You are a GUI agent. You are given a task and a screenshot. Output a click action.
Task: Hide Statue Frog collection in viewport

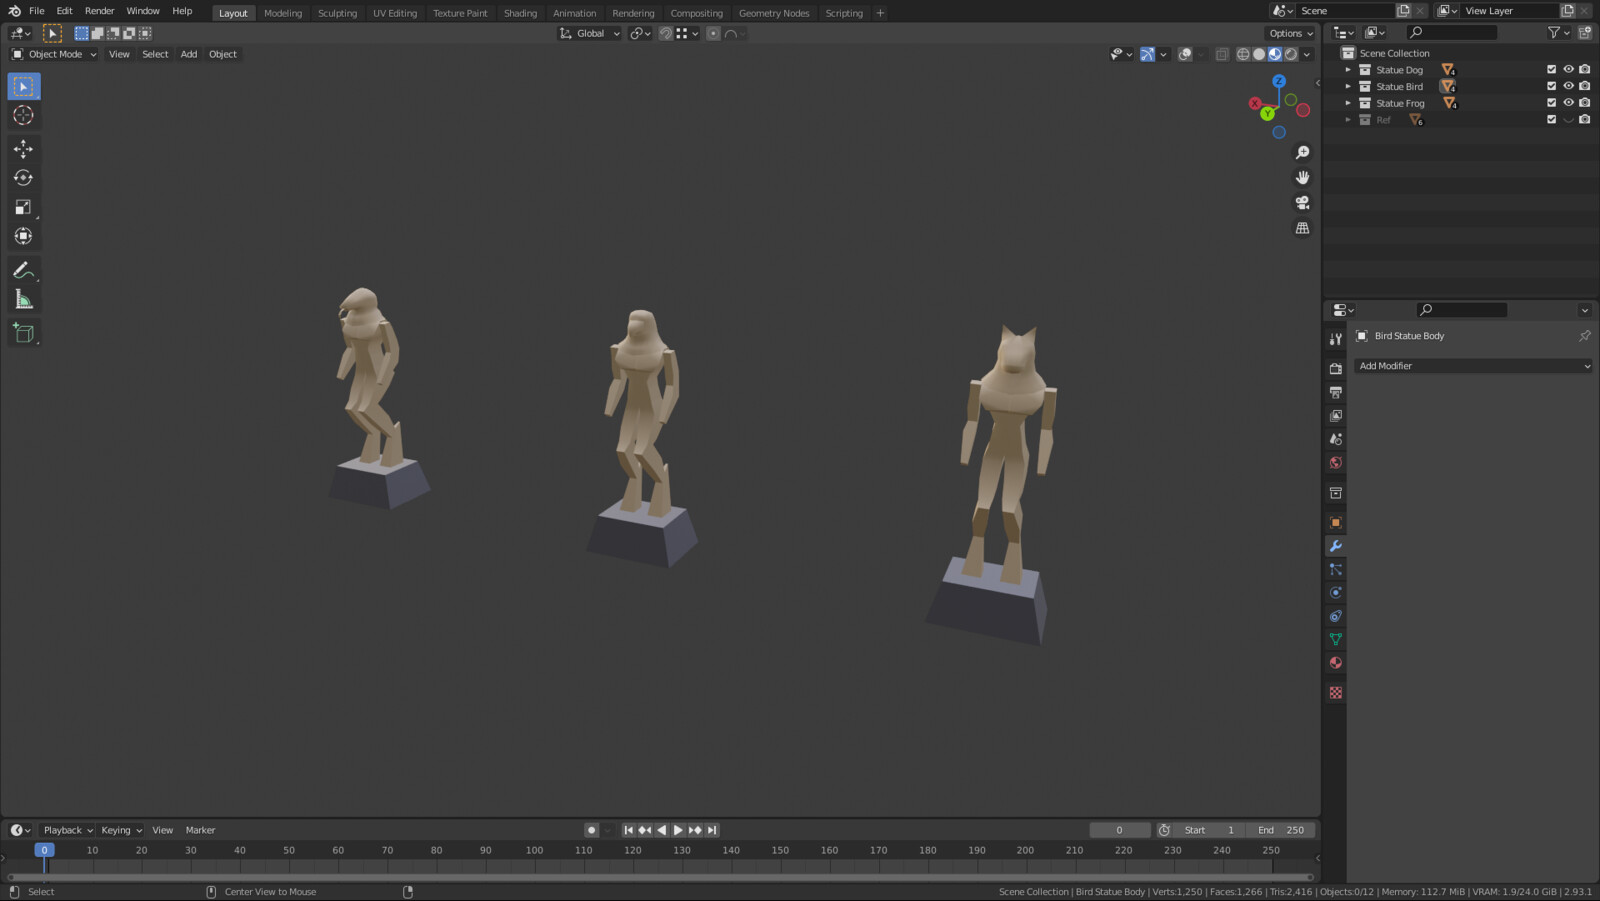point(1568,103)
